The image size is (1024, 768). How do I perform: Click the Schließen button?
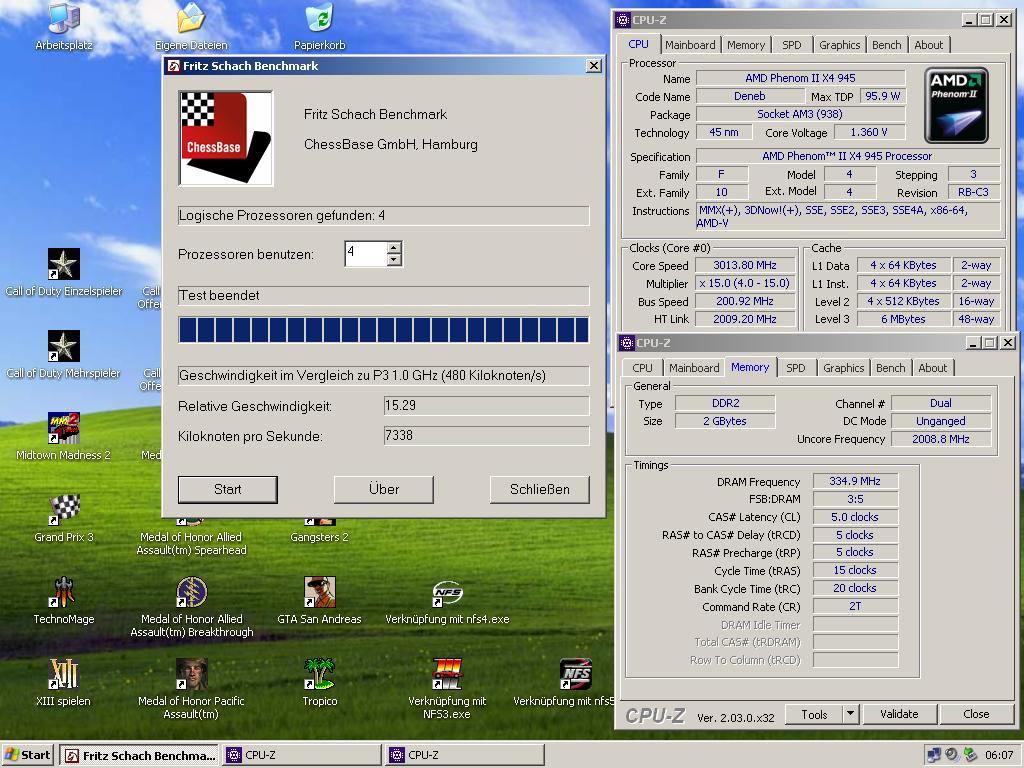click(539, 489)
